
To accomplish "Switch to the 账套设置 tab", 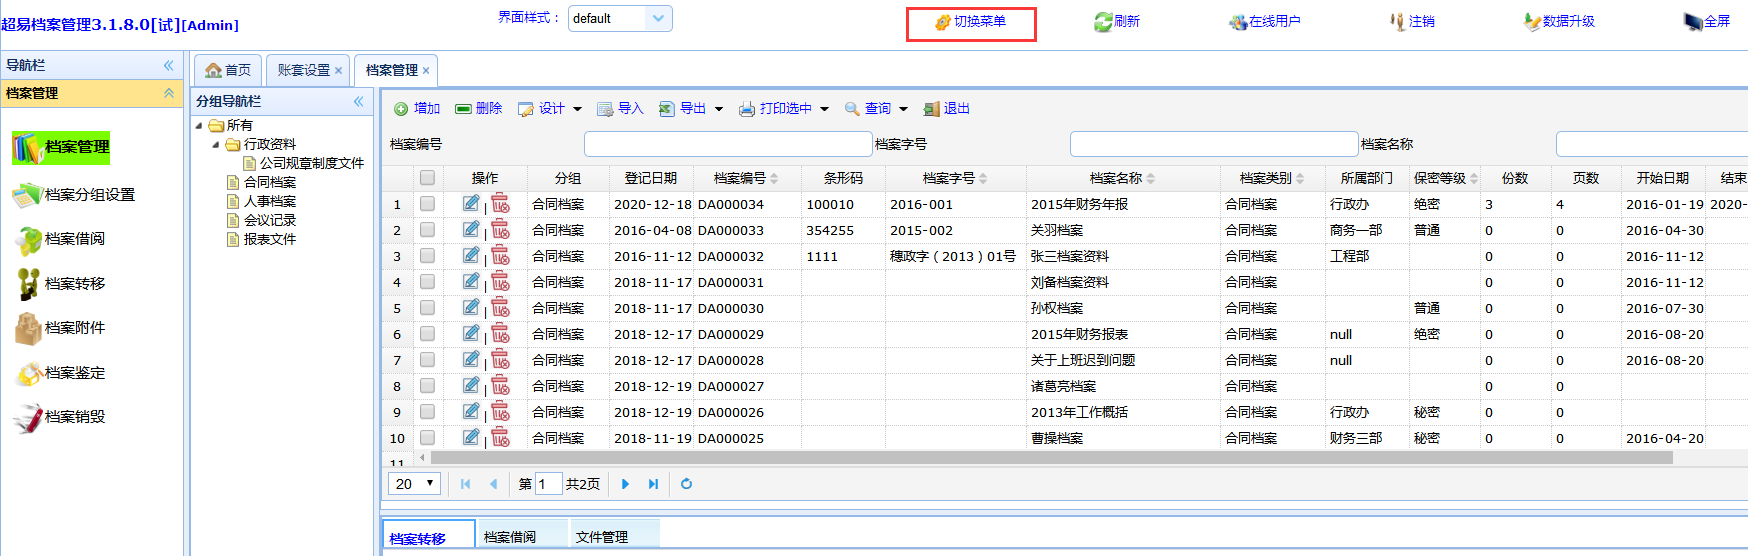I will pos(303,70).
